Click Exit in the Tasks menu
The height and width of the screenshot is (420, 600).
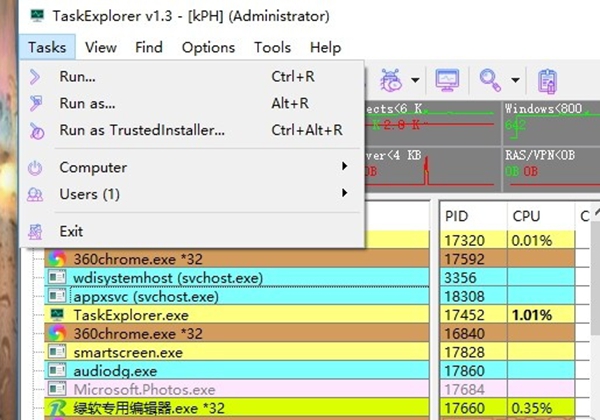tap(191, 231)
